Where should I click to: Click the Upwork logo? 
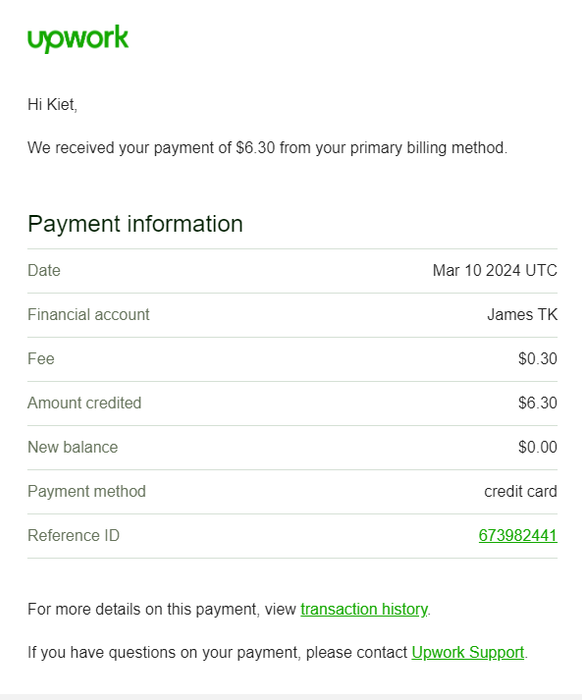(x=78, y=38)
